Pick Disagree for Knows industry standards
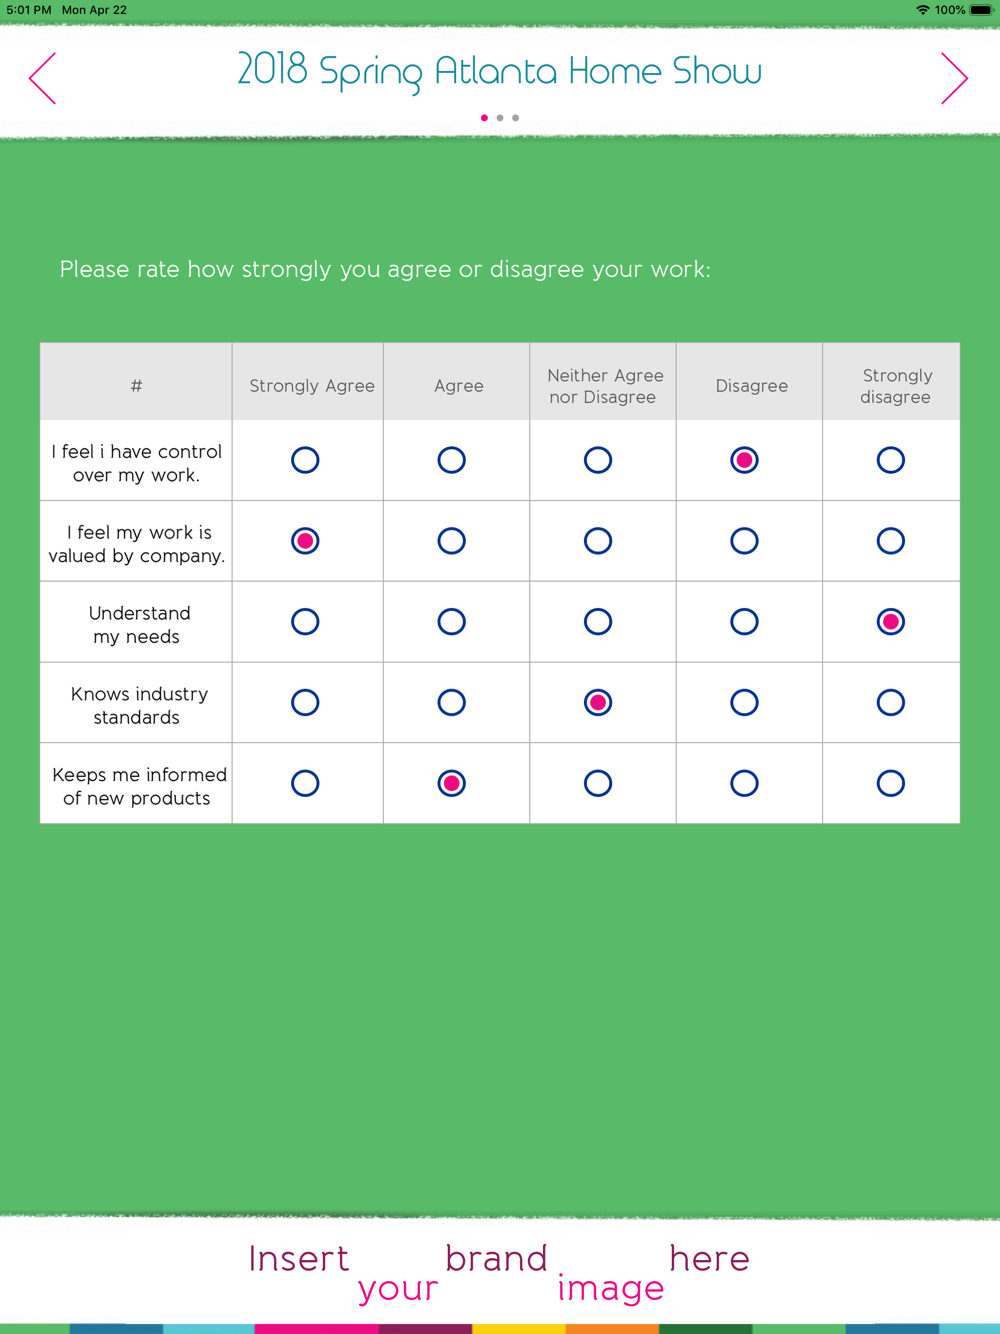The image size is (1000, 1334). (744, 702)
